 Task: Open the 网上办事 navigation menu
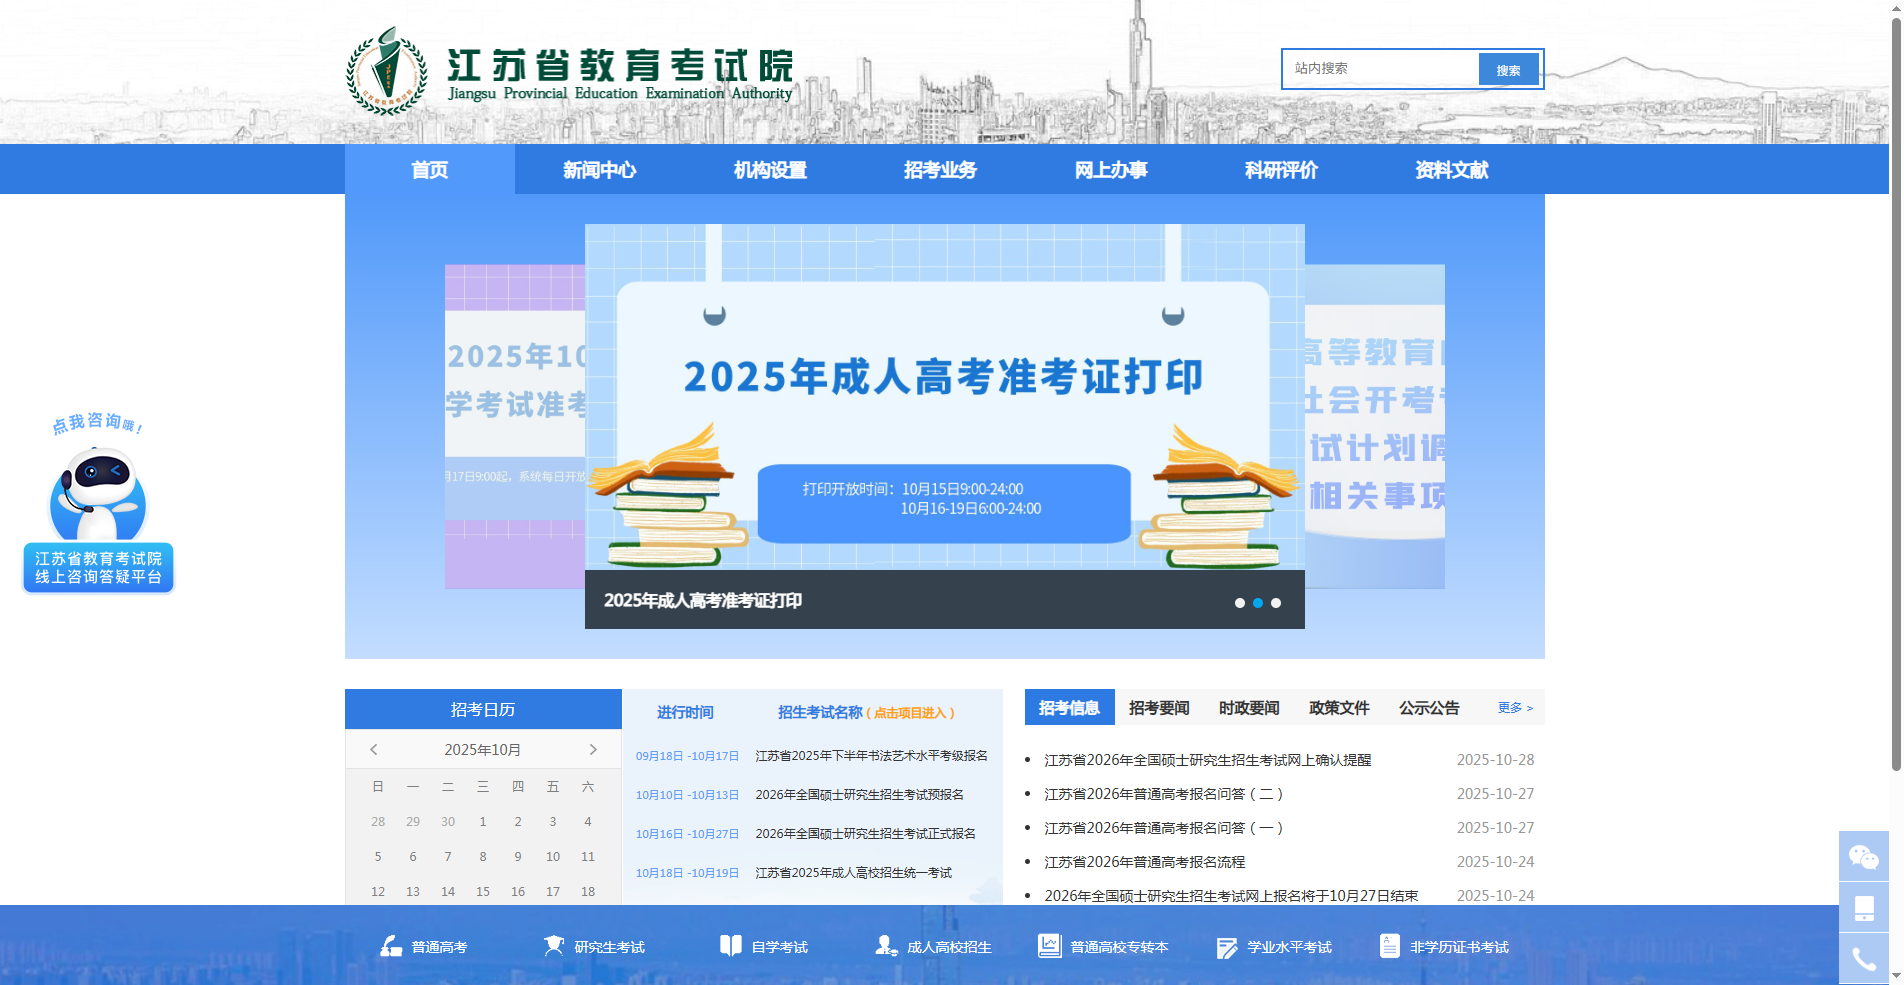[1110, 169]
